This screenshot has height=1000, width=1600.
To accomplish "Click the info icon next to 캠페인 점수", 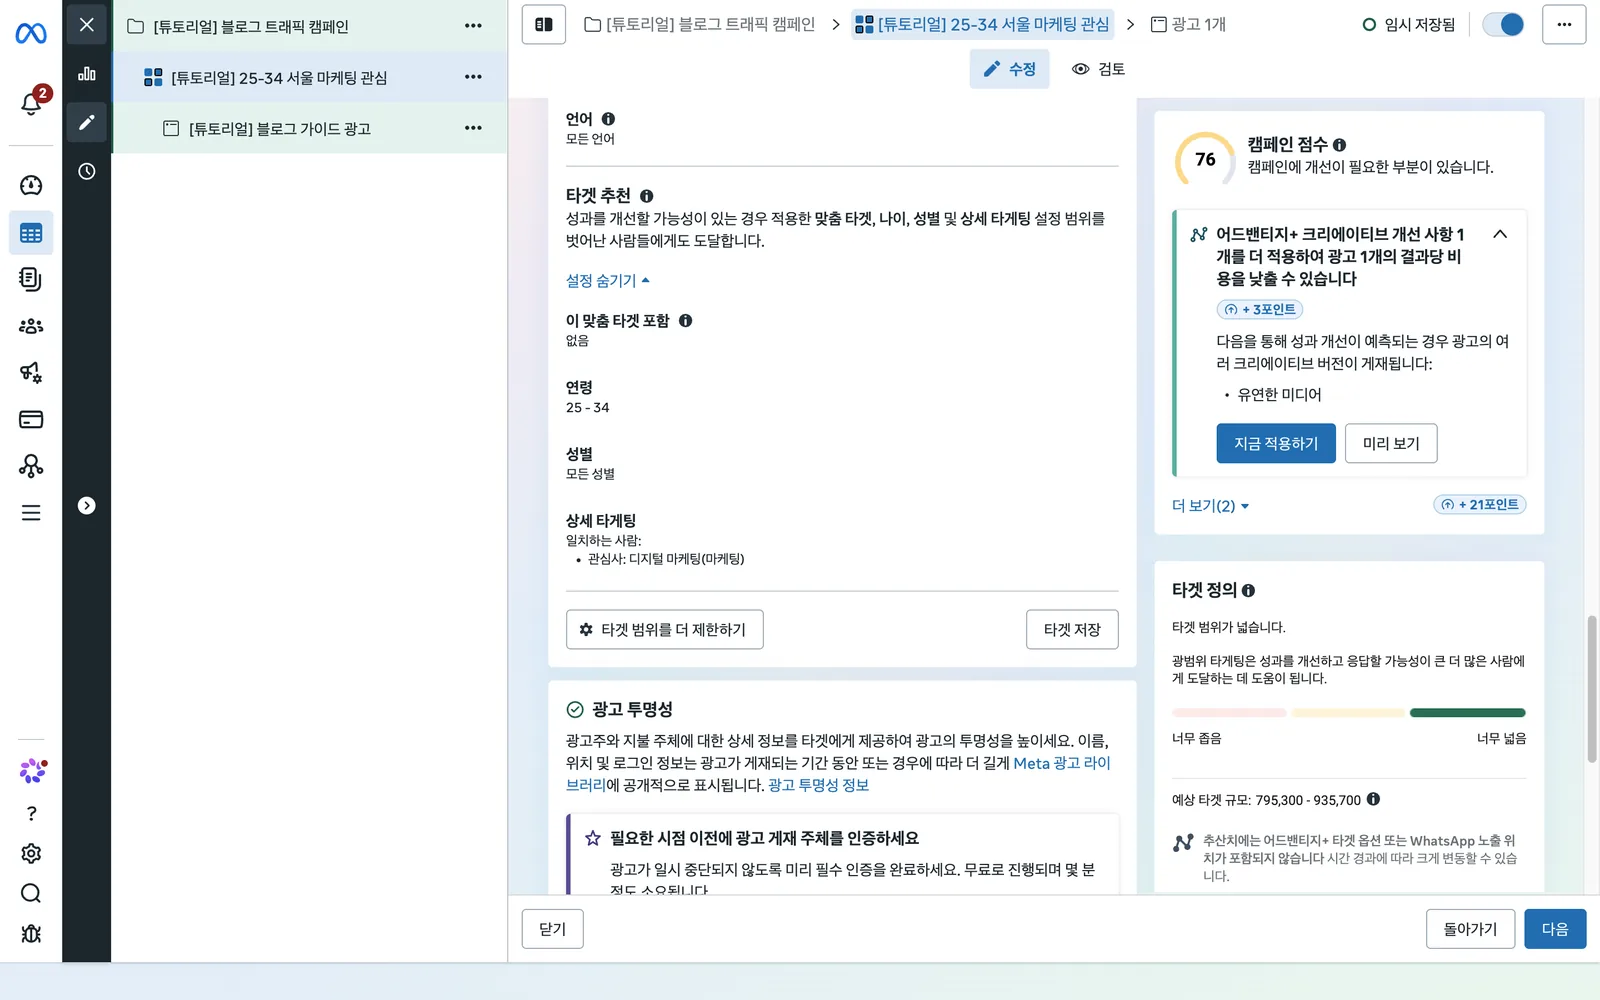I will (x=1339, y=145).
